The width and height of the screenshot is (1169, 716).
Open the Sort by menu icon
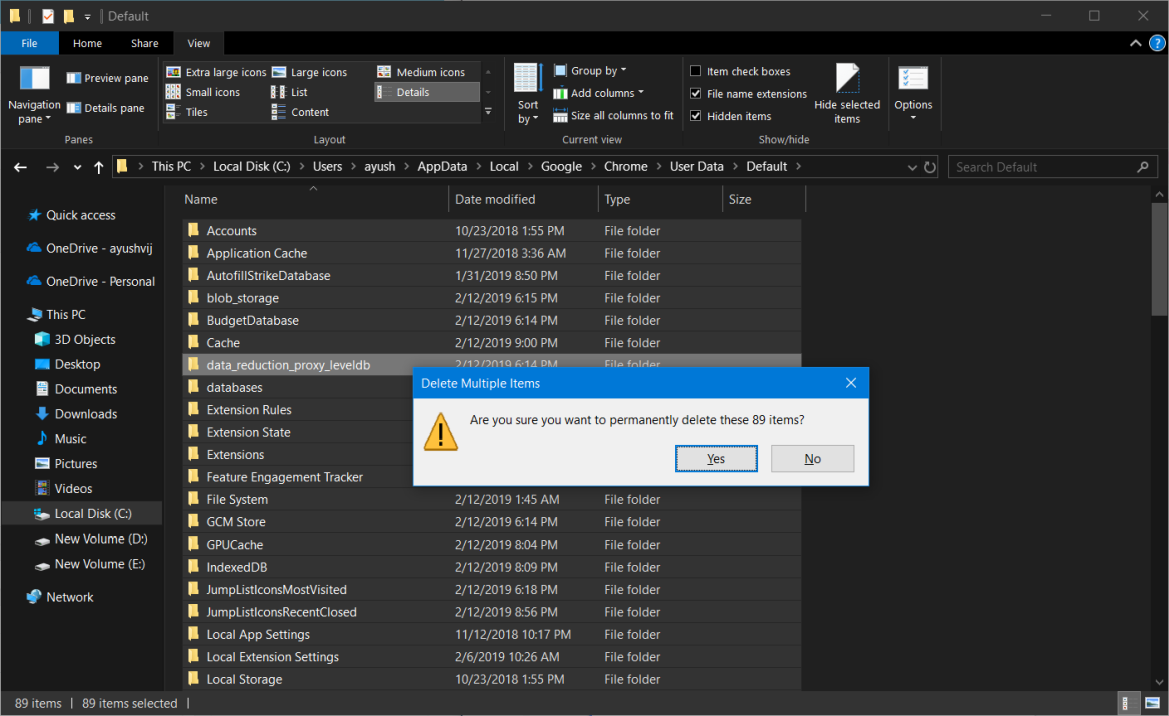pos(527,79)
